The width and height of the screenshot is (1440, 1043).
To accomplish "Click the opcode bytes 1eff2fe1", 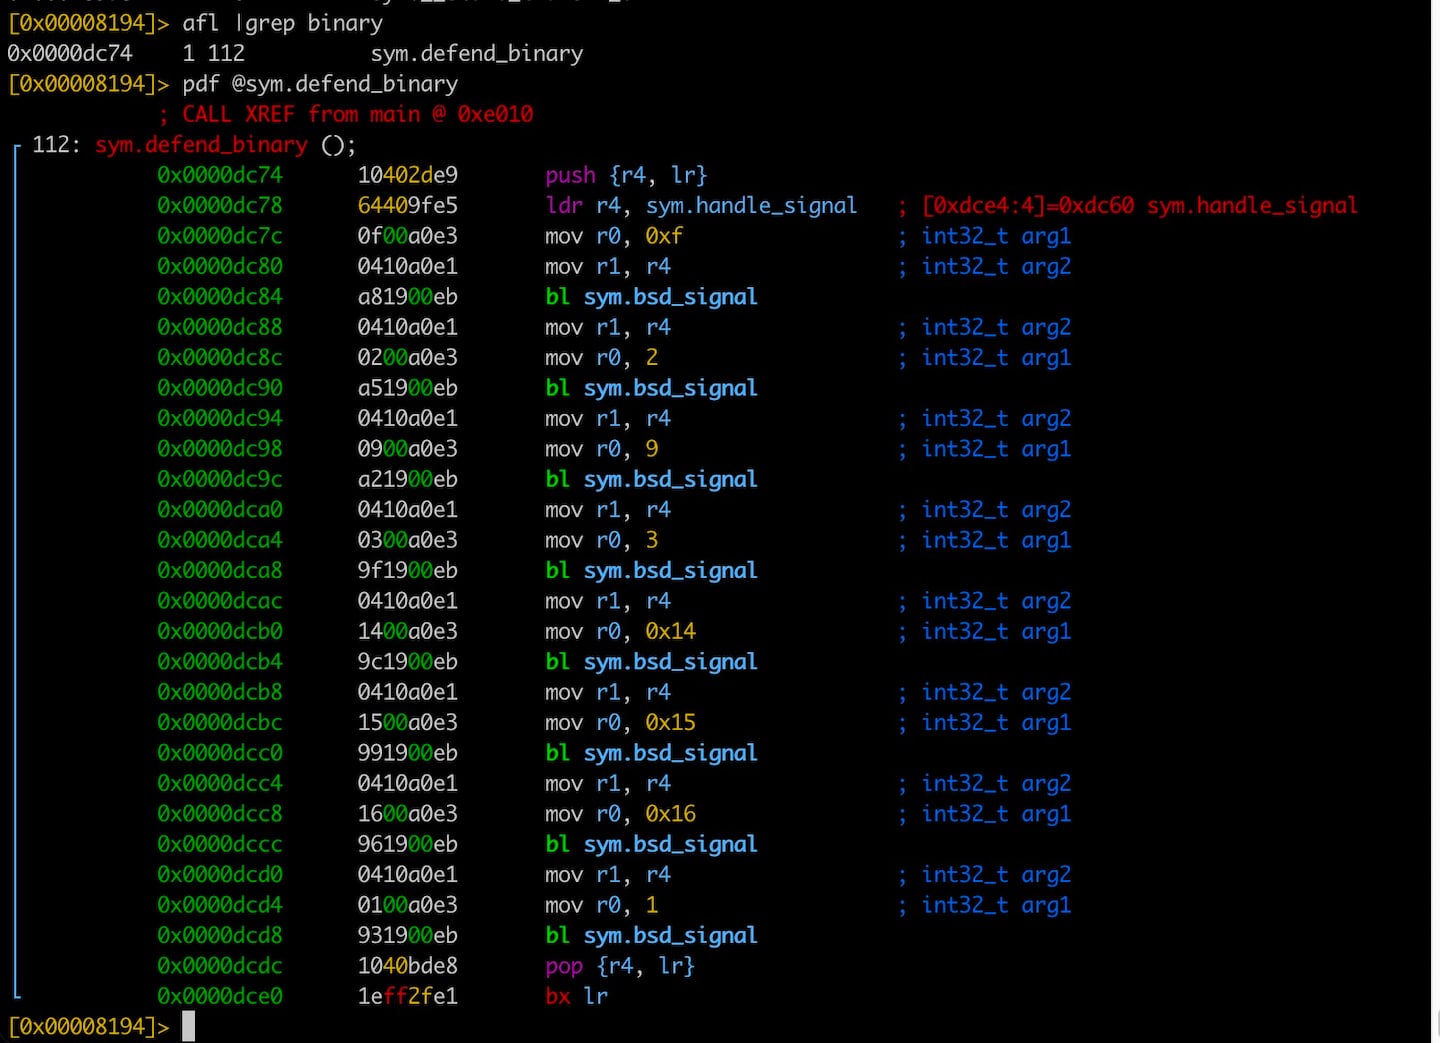I will point(407,996).
